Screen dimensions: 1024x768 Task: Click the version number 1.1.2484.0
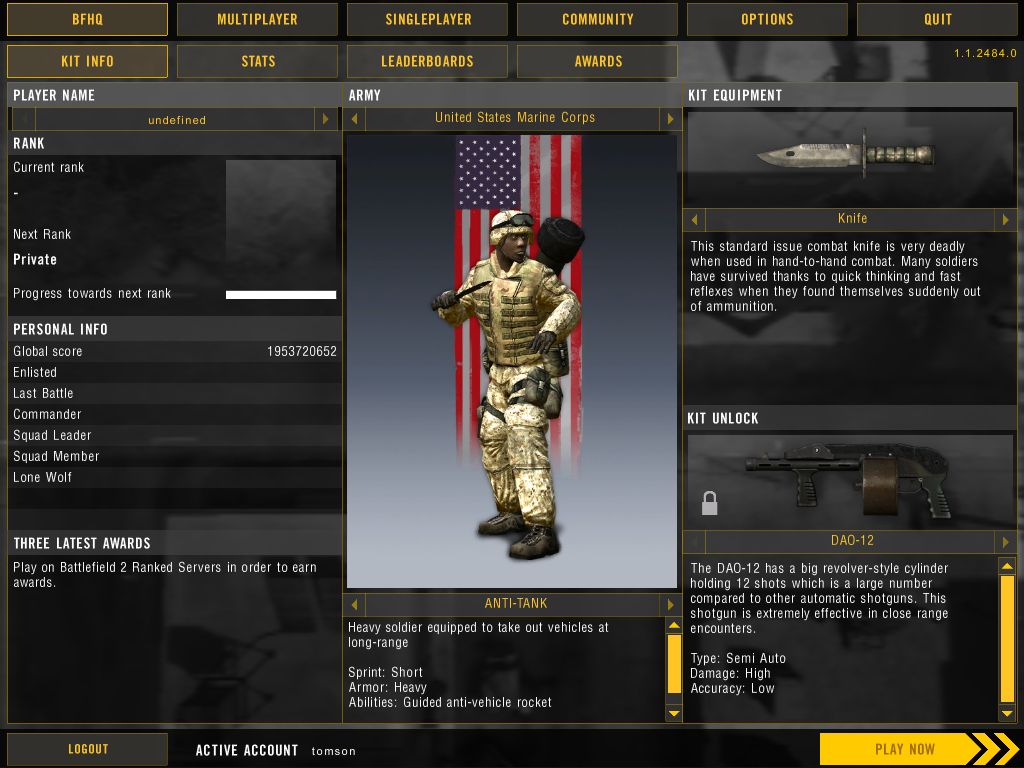click(x=985, y=54)
